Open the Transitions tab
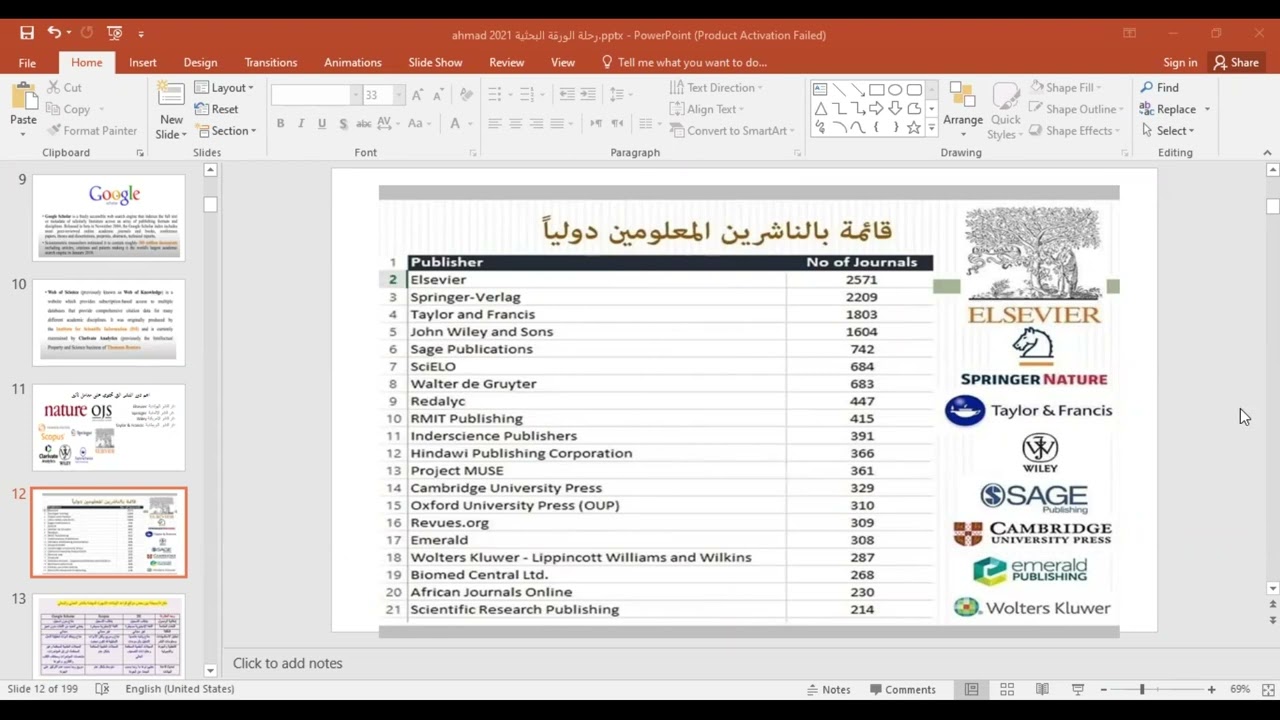 (x=271, y=62)
